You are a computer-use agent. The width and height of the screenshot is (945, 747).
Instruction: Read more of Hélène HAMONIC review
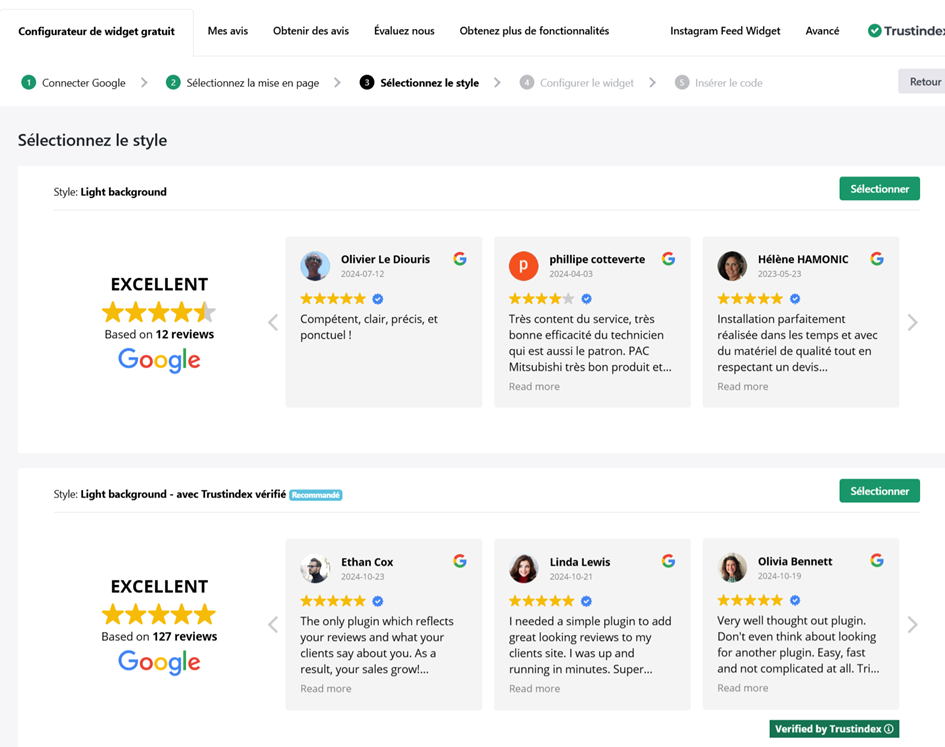point(742,386)
